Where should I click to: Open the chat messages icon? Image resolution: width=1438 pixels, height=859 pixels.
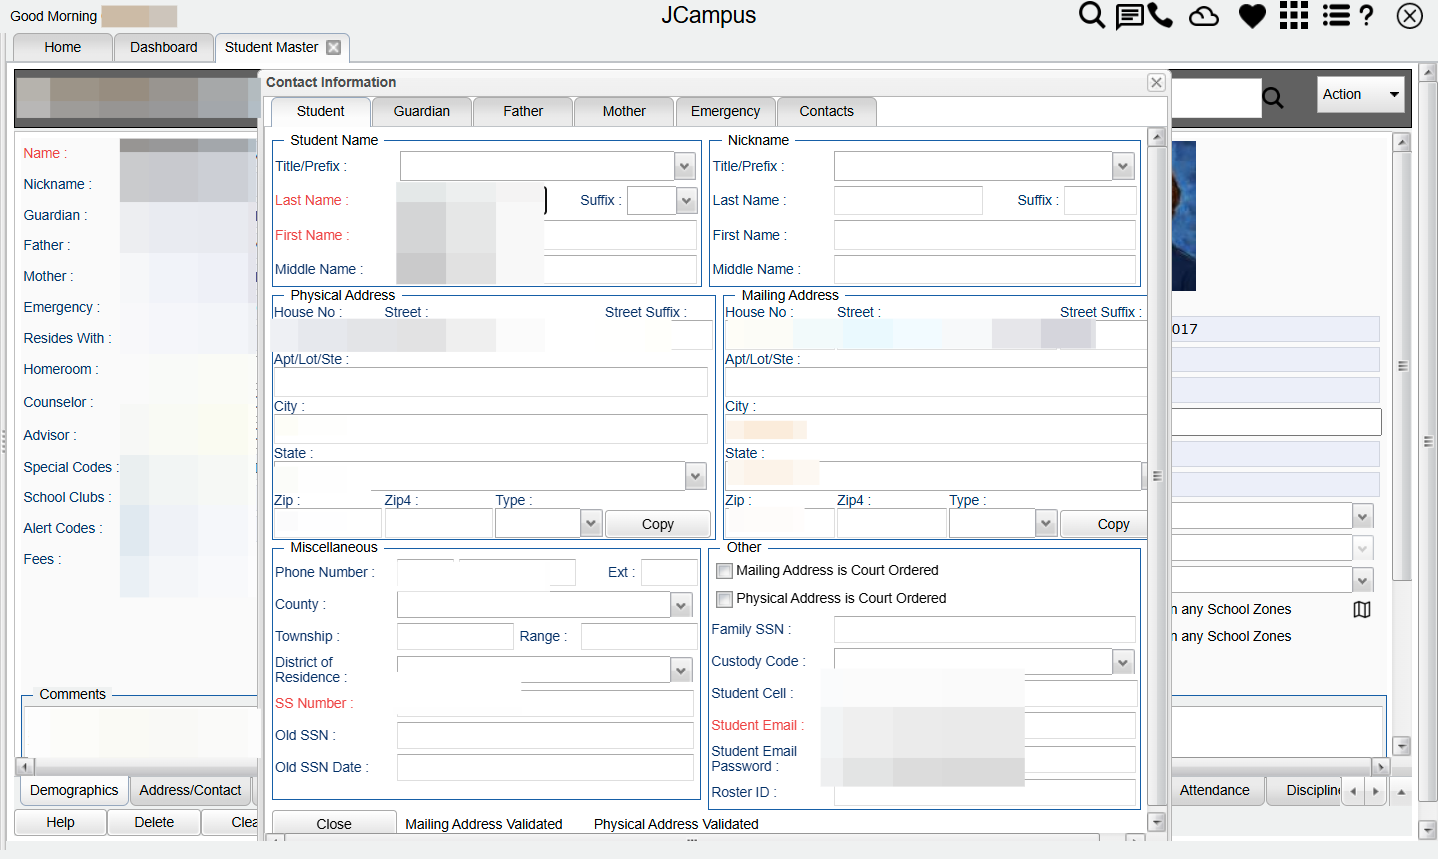click(1130, 16)
